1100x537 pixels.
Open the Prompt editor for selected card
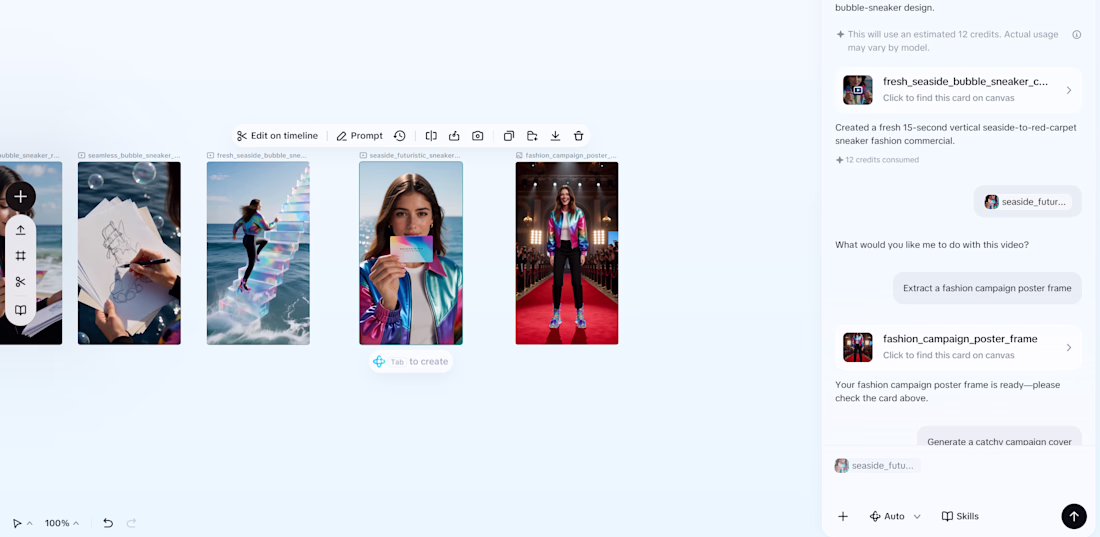[x=359, y=135]
